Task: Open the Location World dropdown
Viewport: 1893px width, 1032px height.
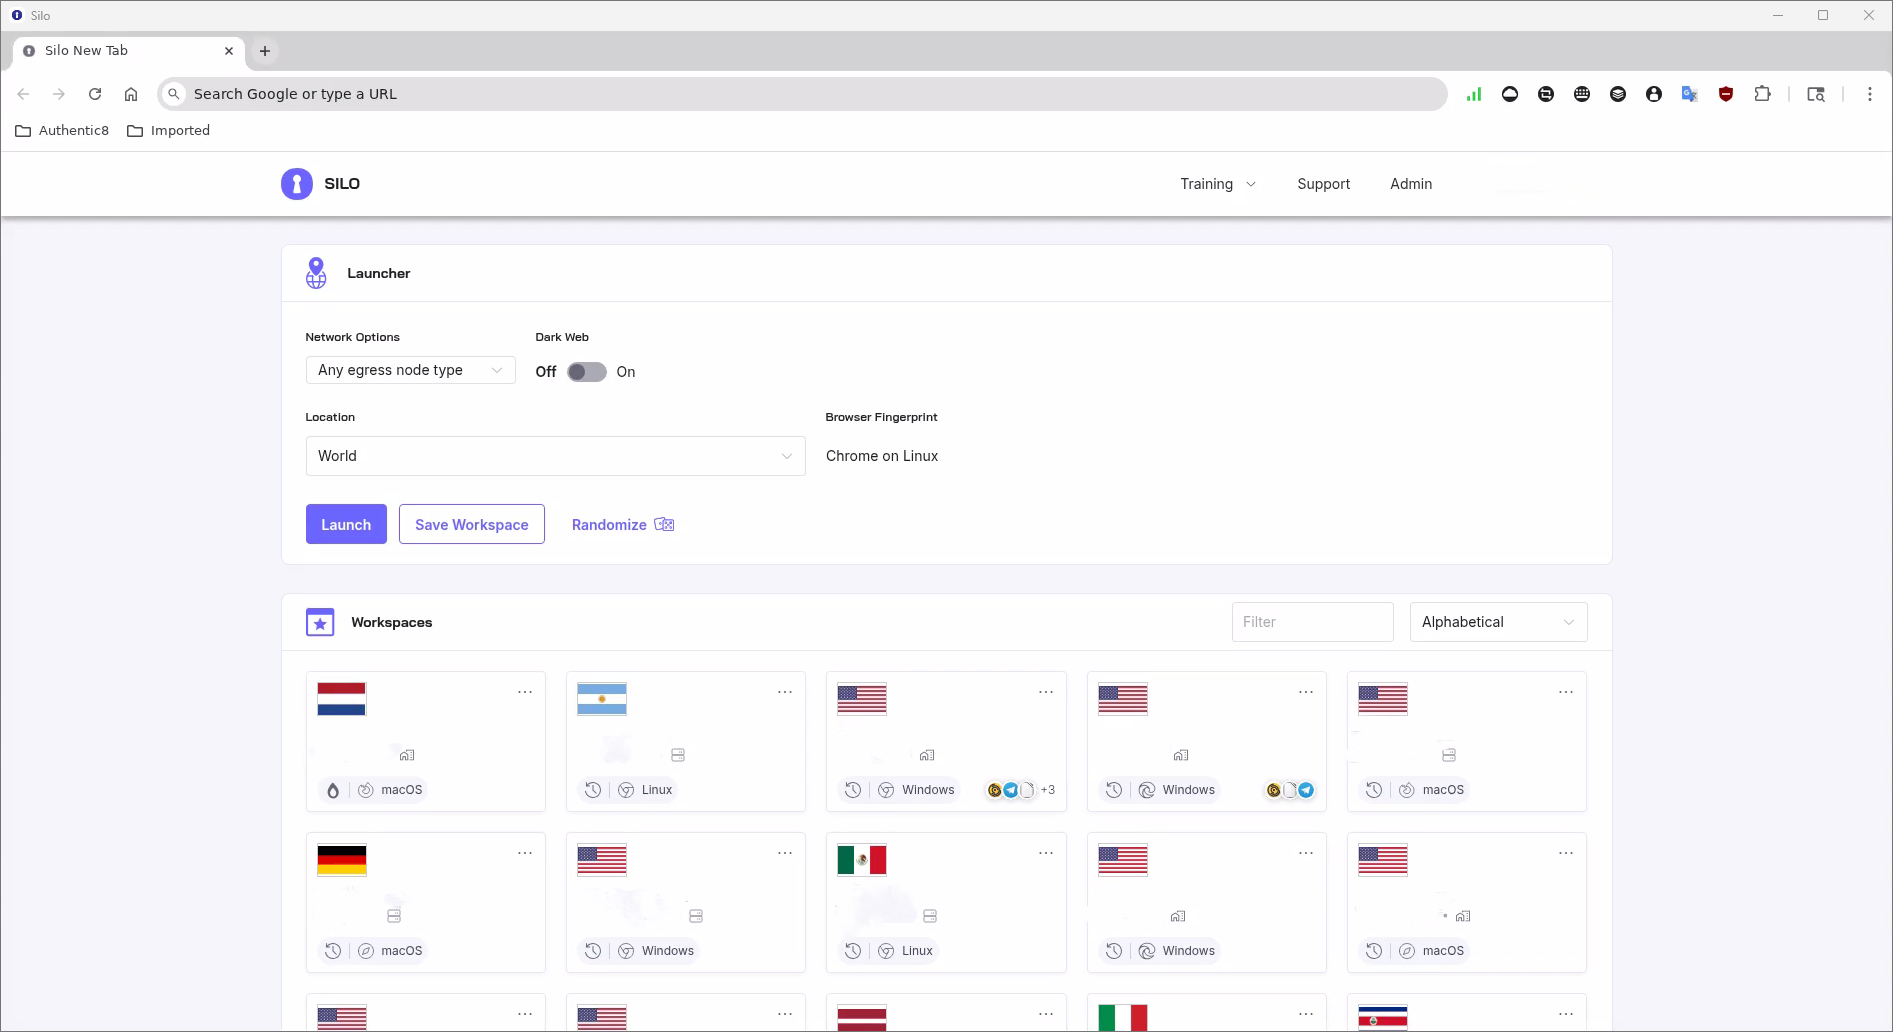Action: [556, 456]
